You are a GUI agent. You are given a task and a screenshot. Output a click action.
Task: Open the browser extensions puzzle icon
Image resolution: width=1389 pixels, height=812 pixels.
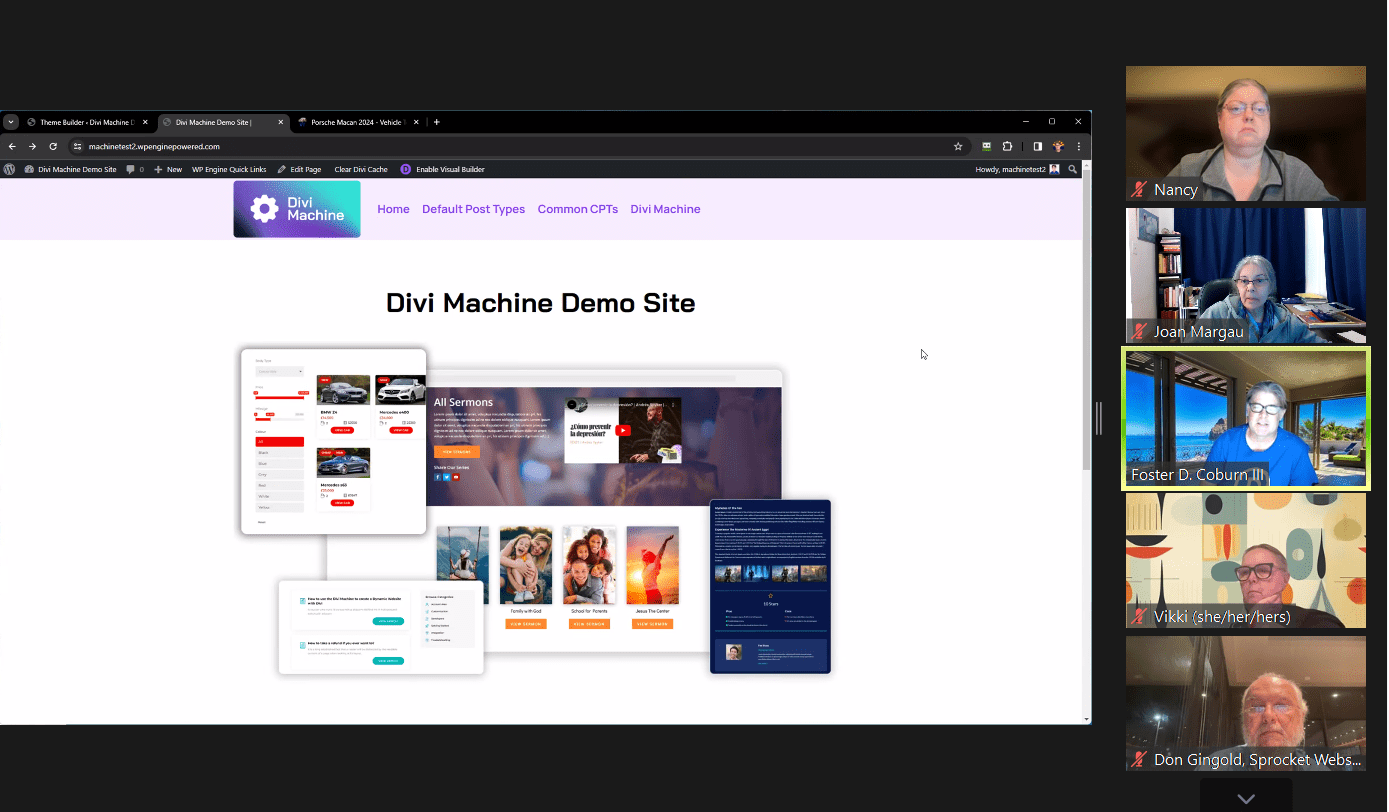coord(1007,146)
